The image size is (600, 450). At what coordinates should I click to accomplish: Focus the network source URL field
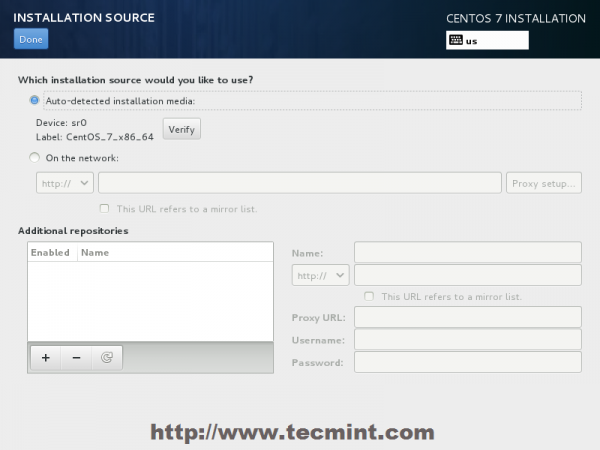(300, 183)
